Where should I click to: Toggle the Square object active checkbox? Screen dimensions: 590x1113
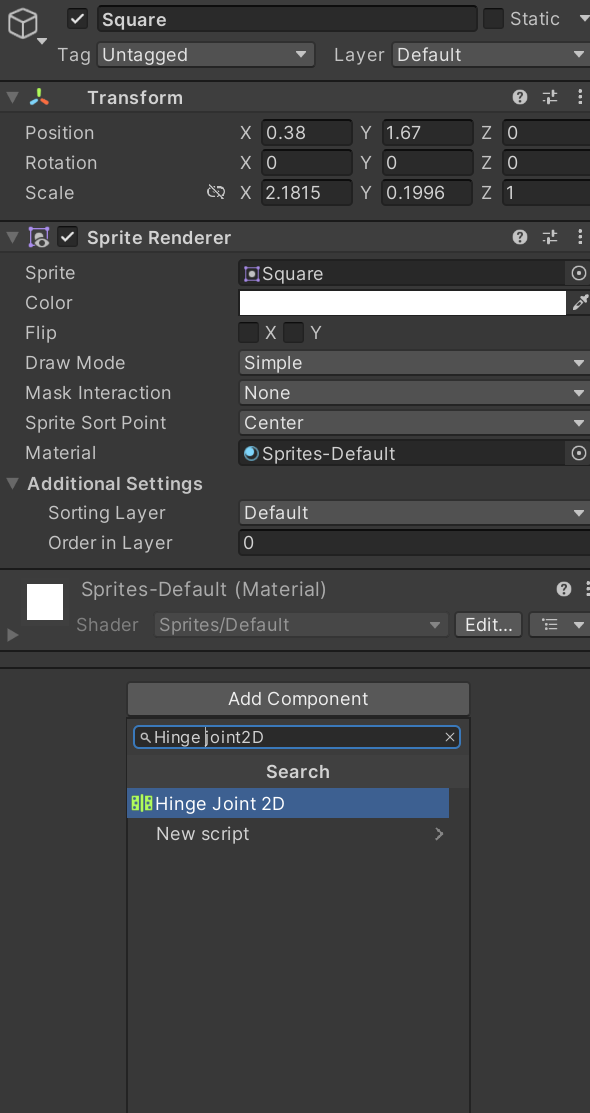click(x=77, y=19)
